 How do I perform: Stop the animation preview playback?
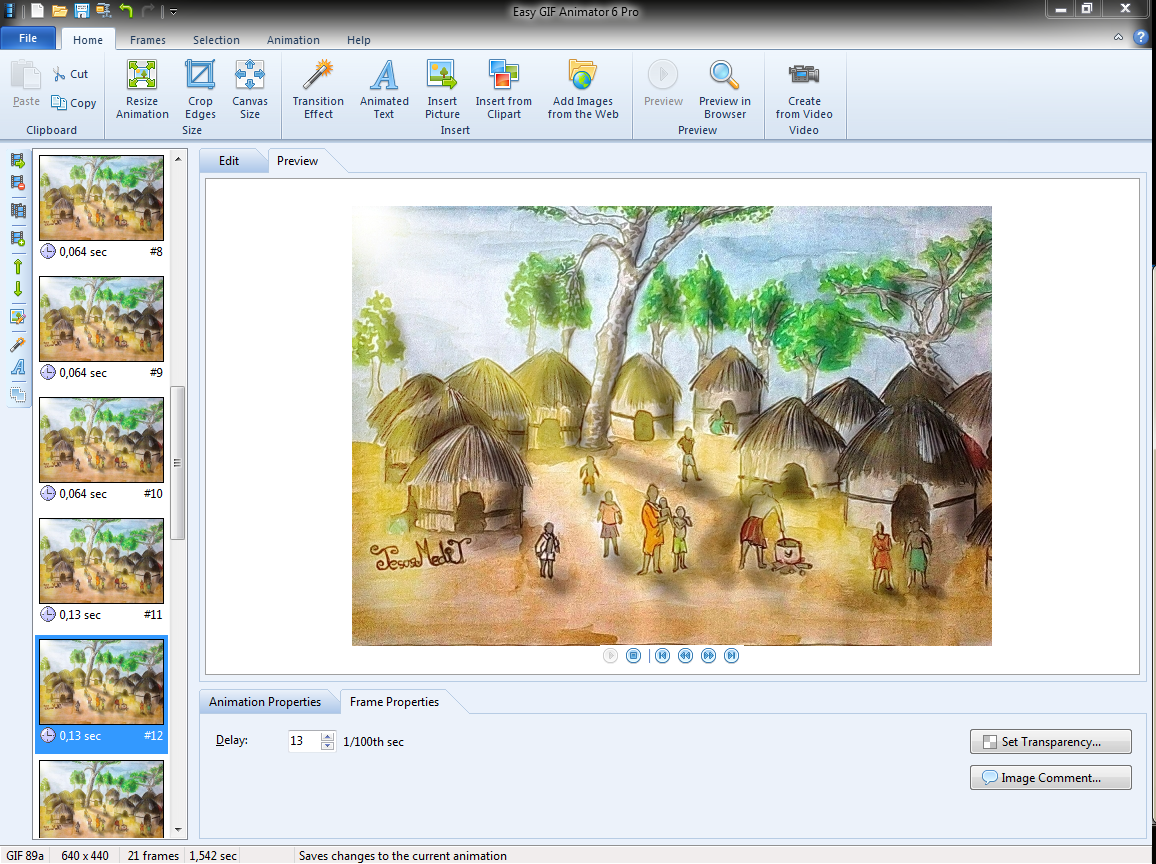point(633,655)
